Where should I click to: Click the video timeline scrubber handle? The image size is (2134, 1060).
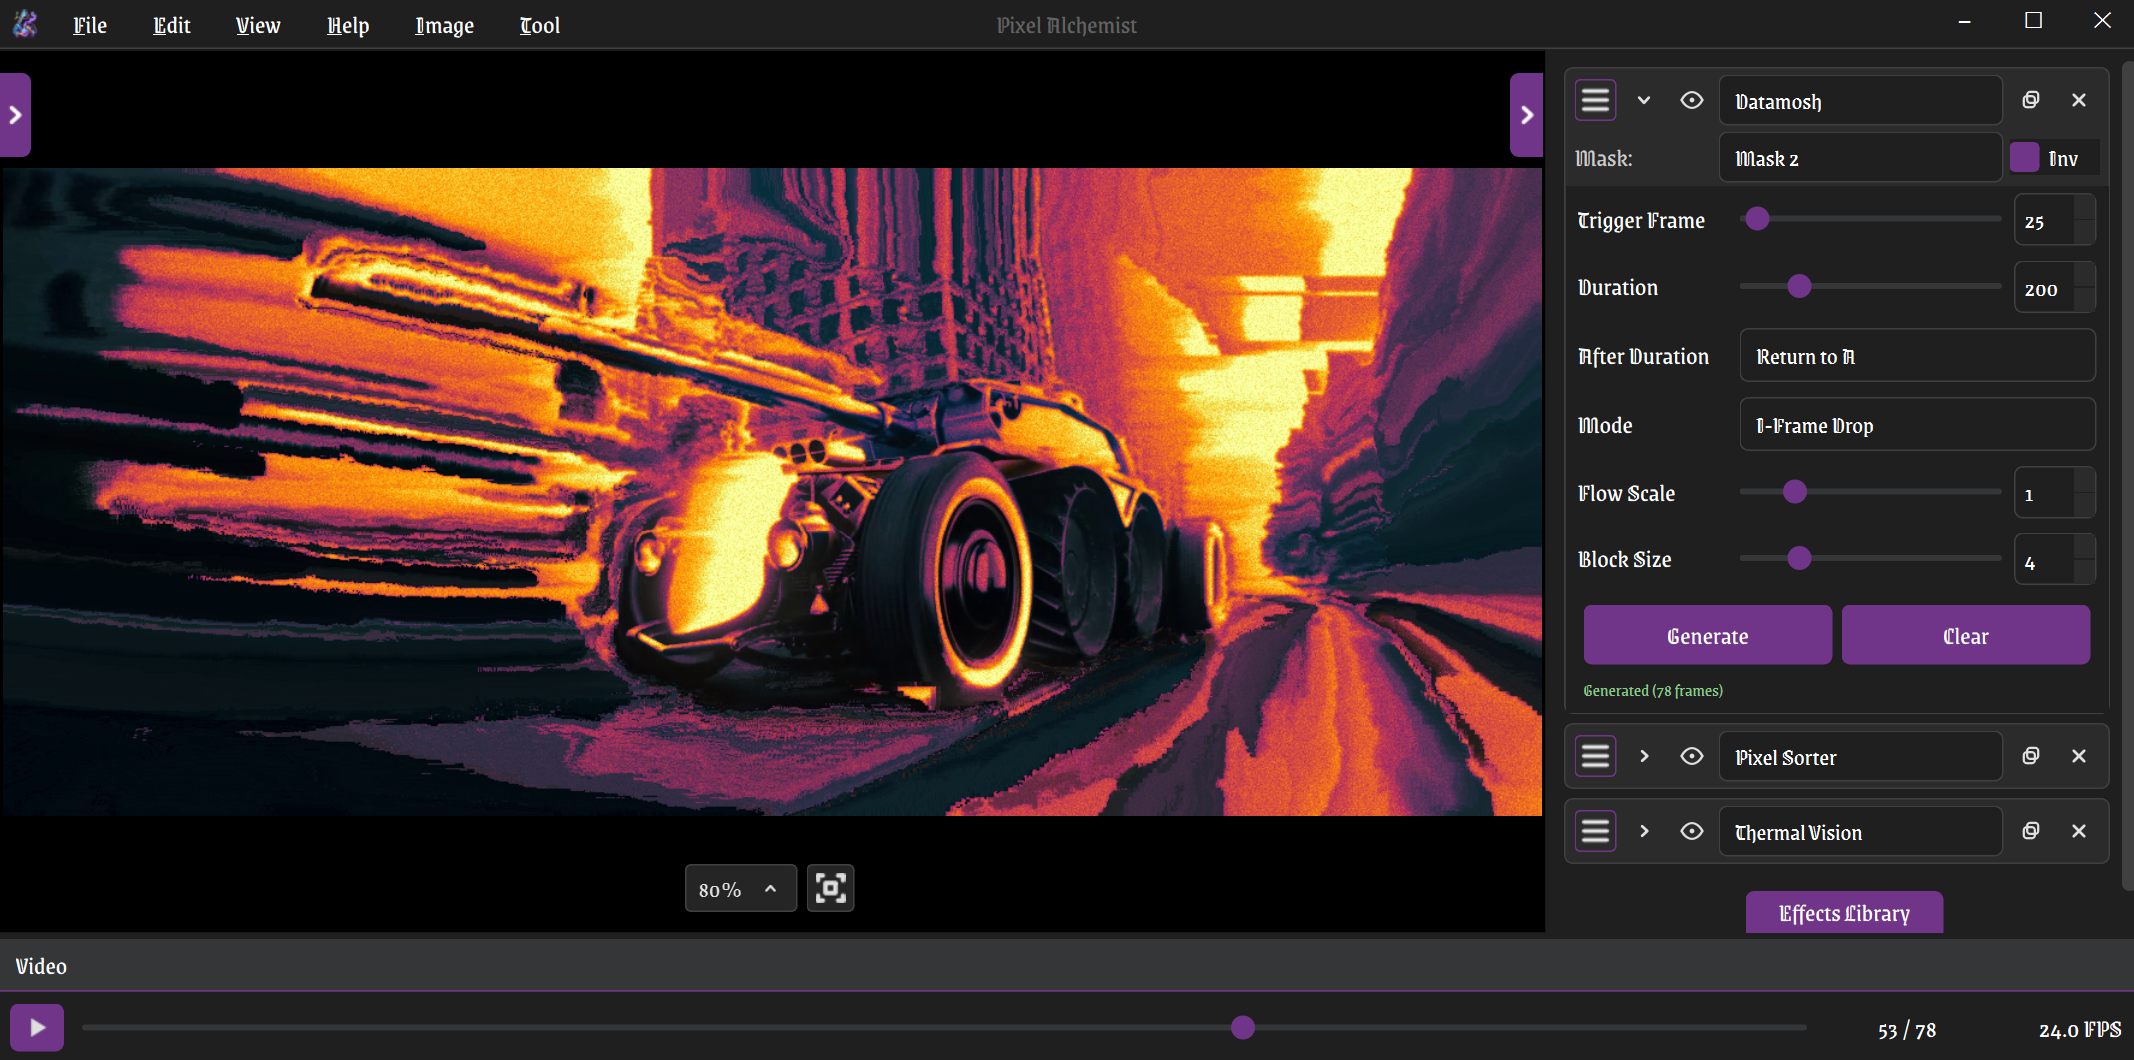(1243, 1027)
